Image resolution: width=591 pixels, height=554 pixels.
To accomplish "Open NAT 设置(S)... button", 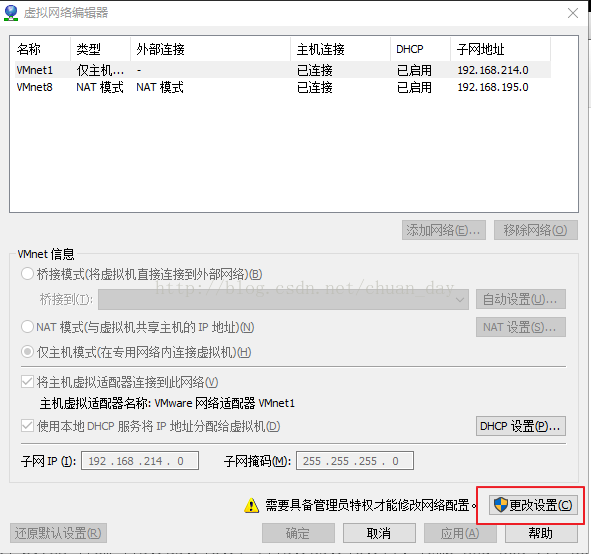I will coord(521,327).
